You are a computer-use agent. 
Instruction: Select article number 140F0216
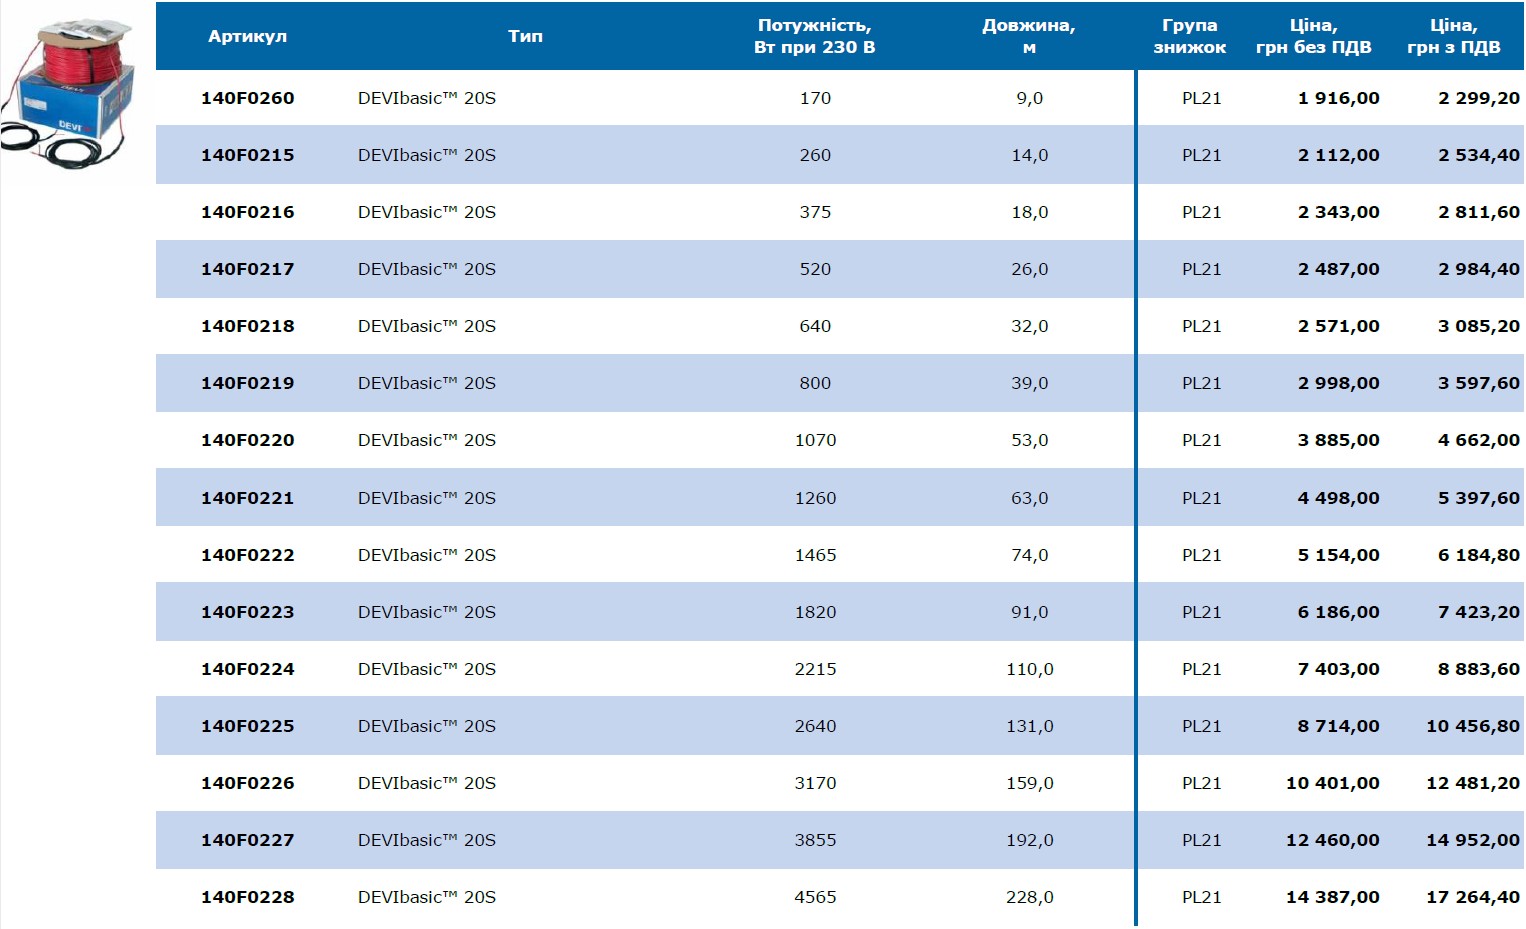coord(248,212)
